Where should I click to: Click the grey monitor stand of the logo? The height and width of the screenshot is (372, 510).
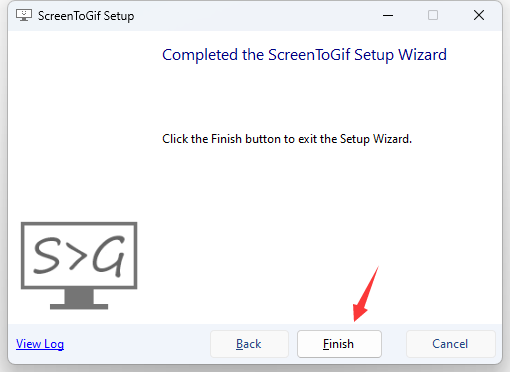pyautogui.click(x=79, y=299)
